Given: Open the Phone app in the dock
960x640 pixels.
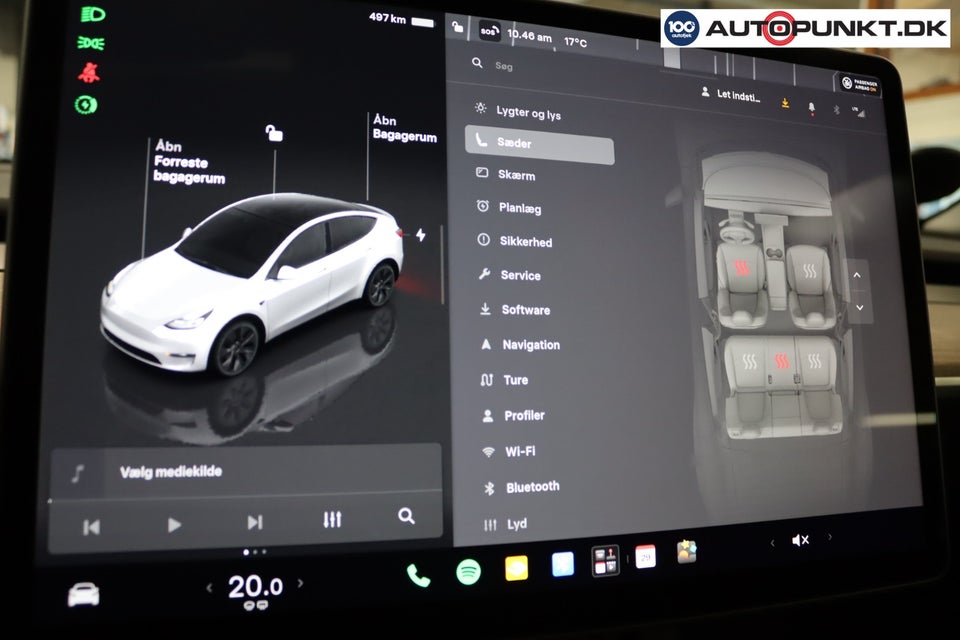Looking at the screenshot, I should (419, 575).
